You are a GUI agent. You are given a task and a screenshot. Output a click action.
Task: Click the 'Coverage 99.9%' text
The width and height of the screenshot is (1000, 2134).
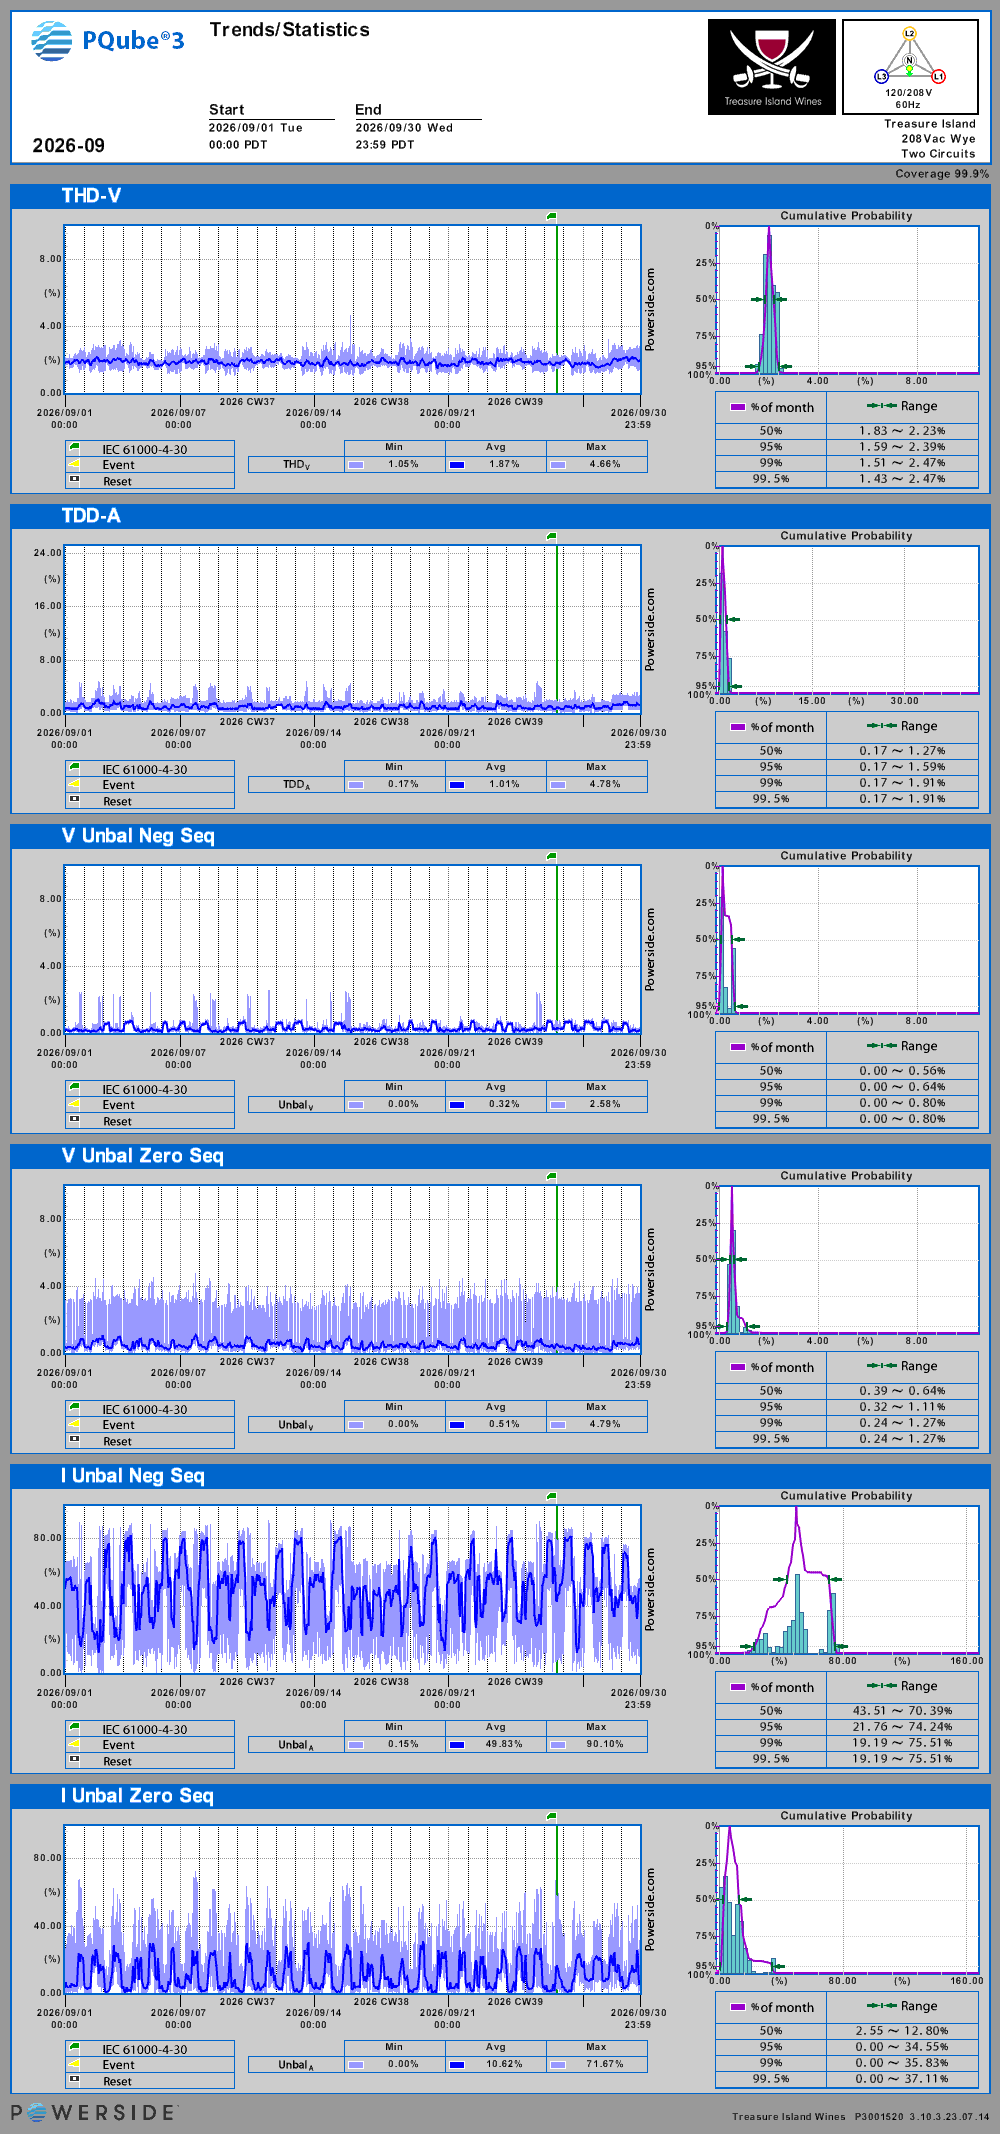942,174
